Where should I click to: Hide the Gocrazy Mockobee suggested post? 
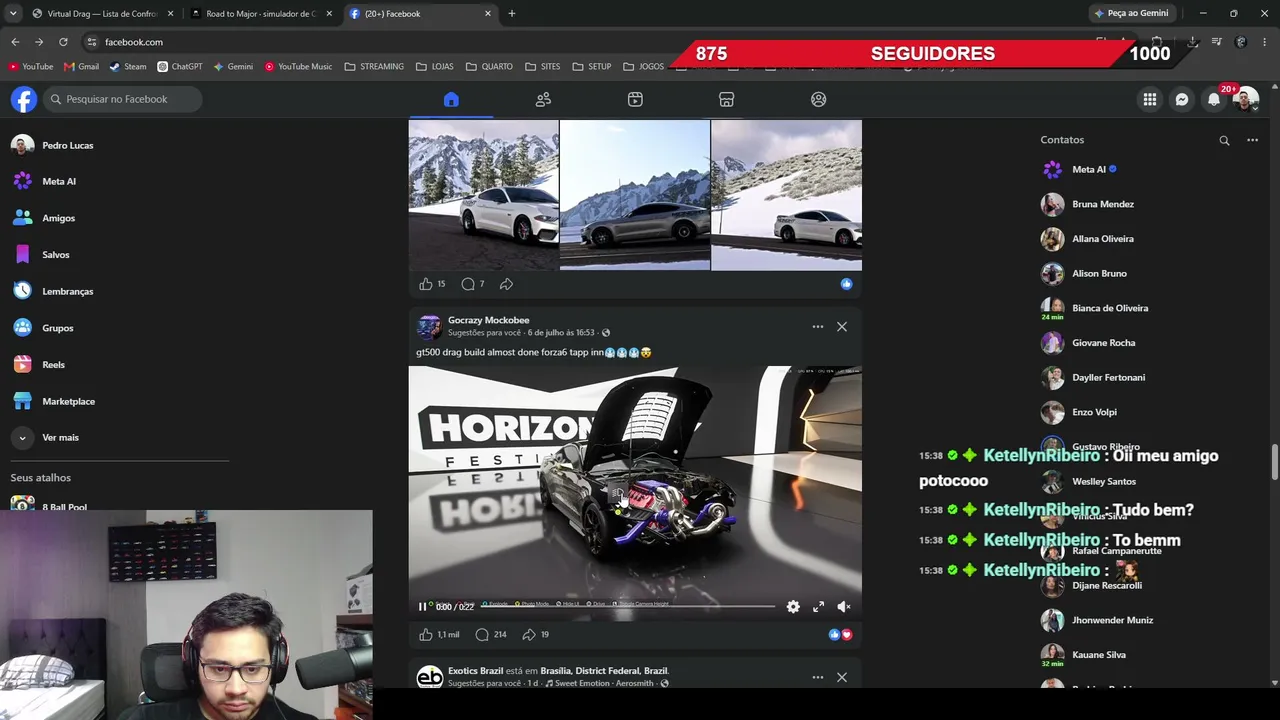[842, 327]
